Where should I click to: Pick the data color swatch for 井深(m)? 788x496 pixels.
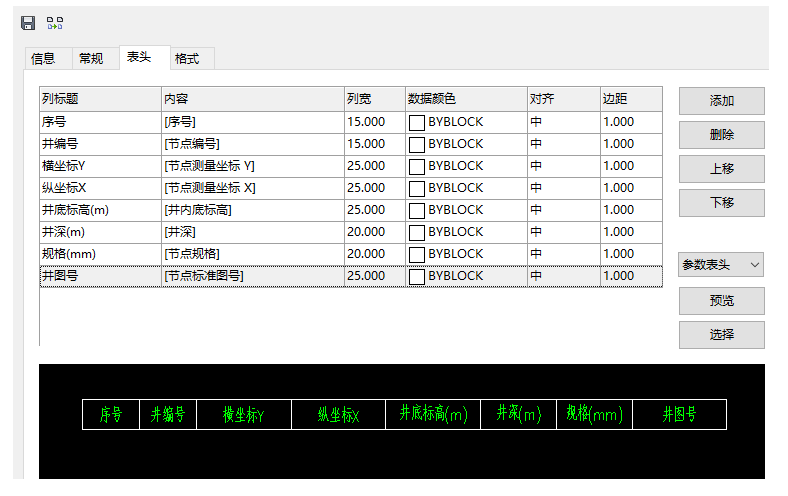tap(417, 232)
